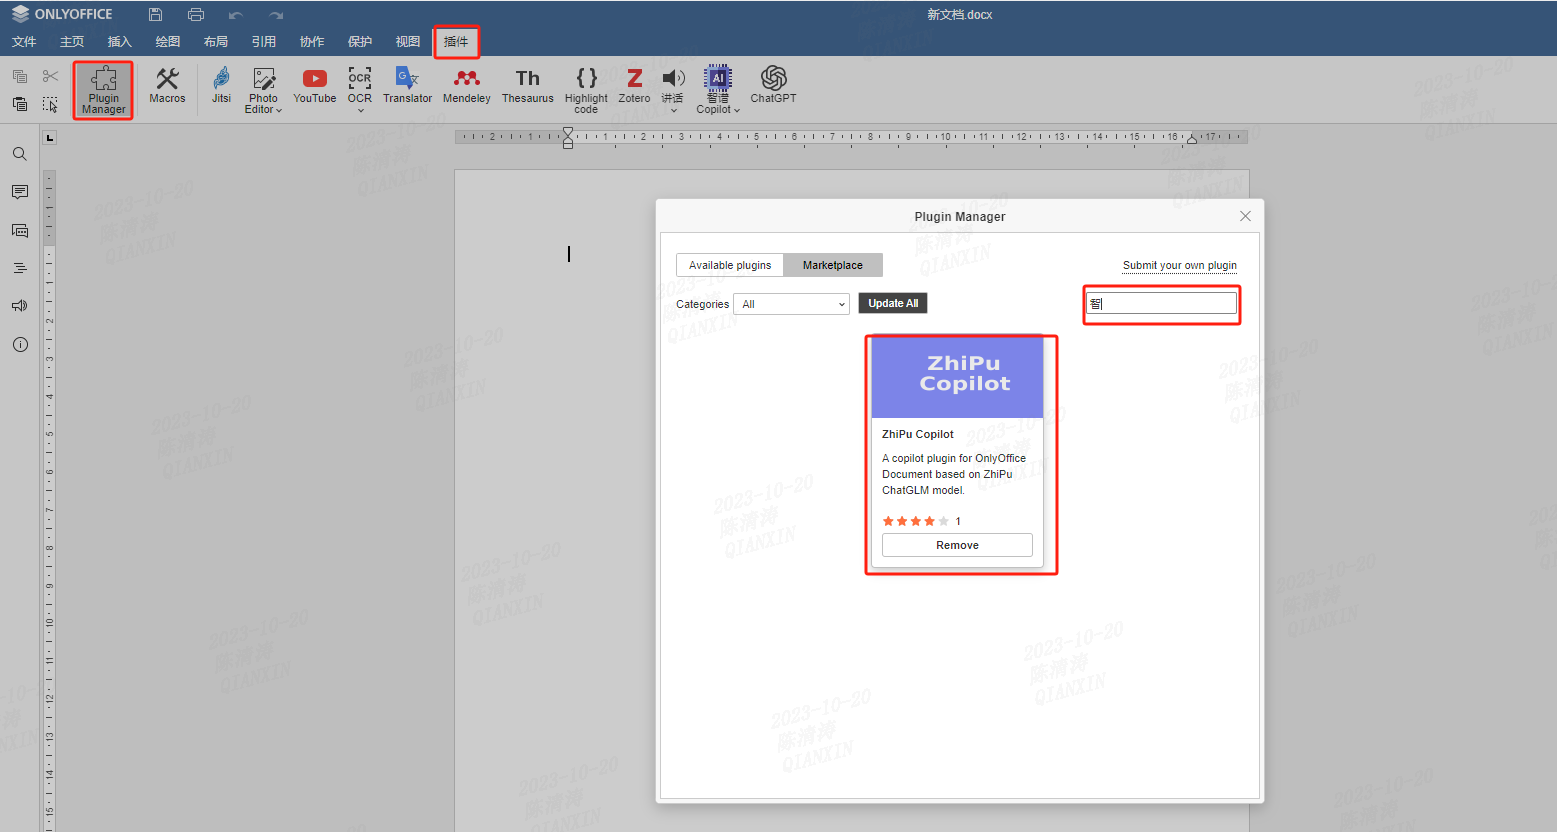Open the Highlight code plugin

click(586, 90)
